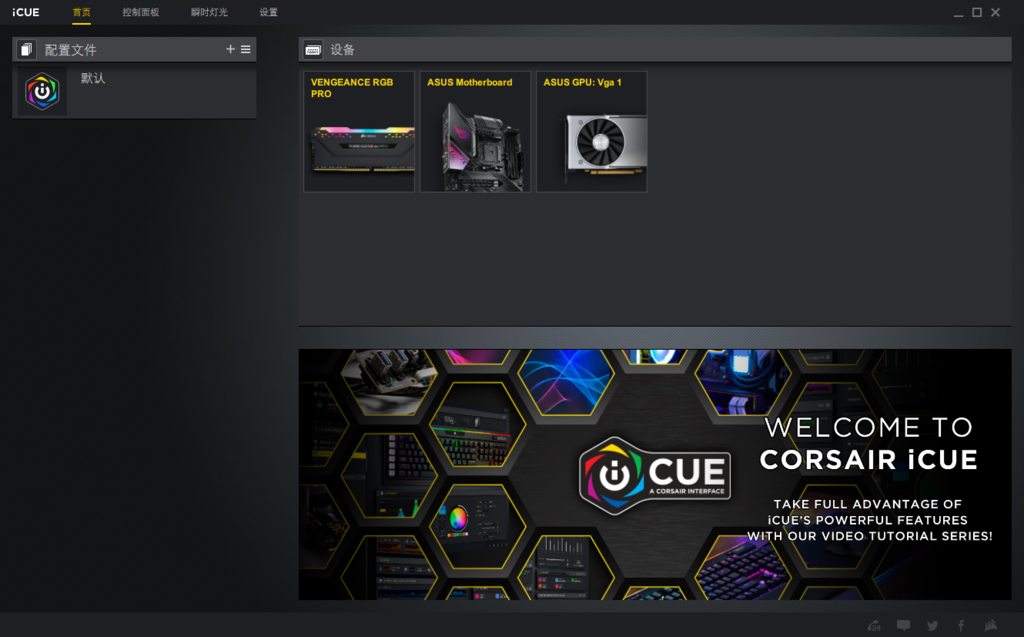Open the profiles hamburger menu
The width and height of the screenshot is (1024, 637).
246,49
